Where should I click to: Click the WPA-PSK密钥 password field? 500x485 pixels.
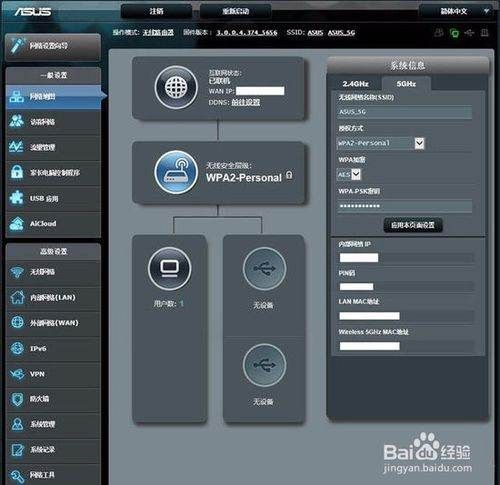click(x=404, y=206)
